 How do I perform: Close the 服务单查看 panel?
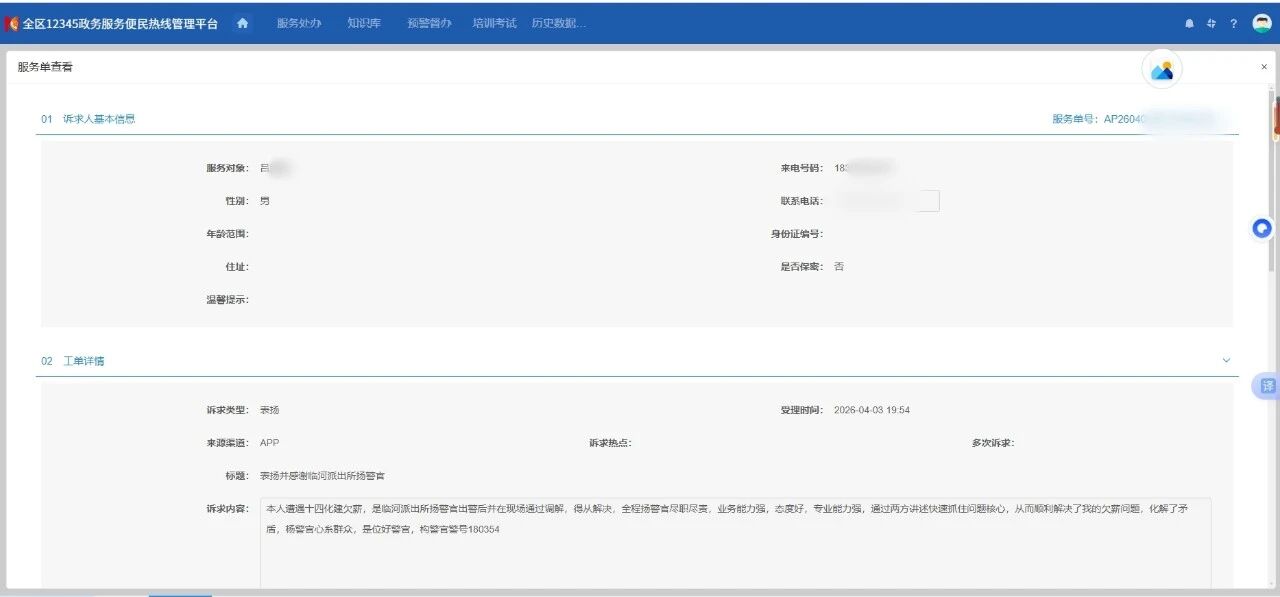(1264, 67)
